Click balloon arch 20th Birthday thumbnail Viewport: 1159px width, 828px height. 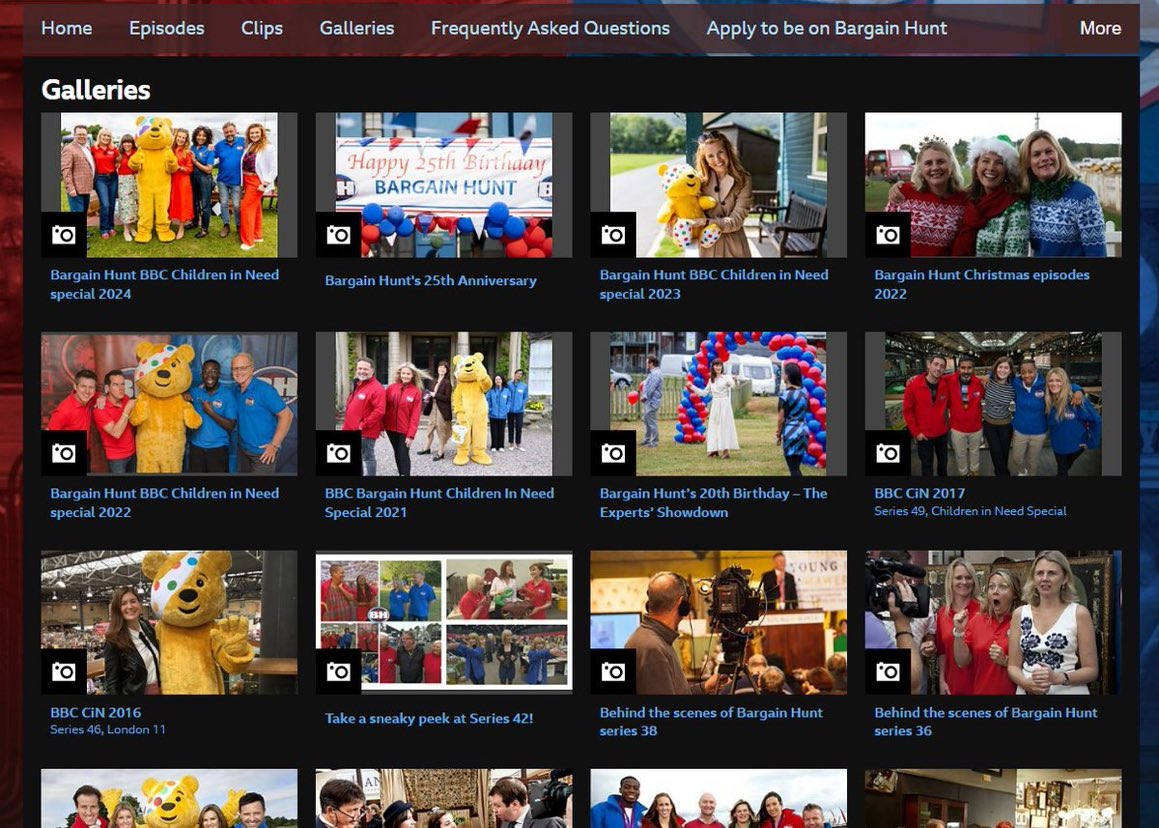[718, 404]
